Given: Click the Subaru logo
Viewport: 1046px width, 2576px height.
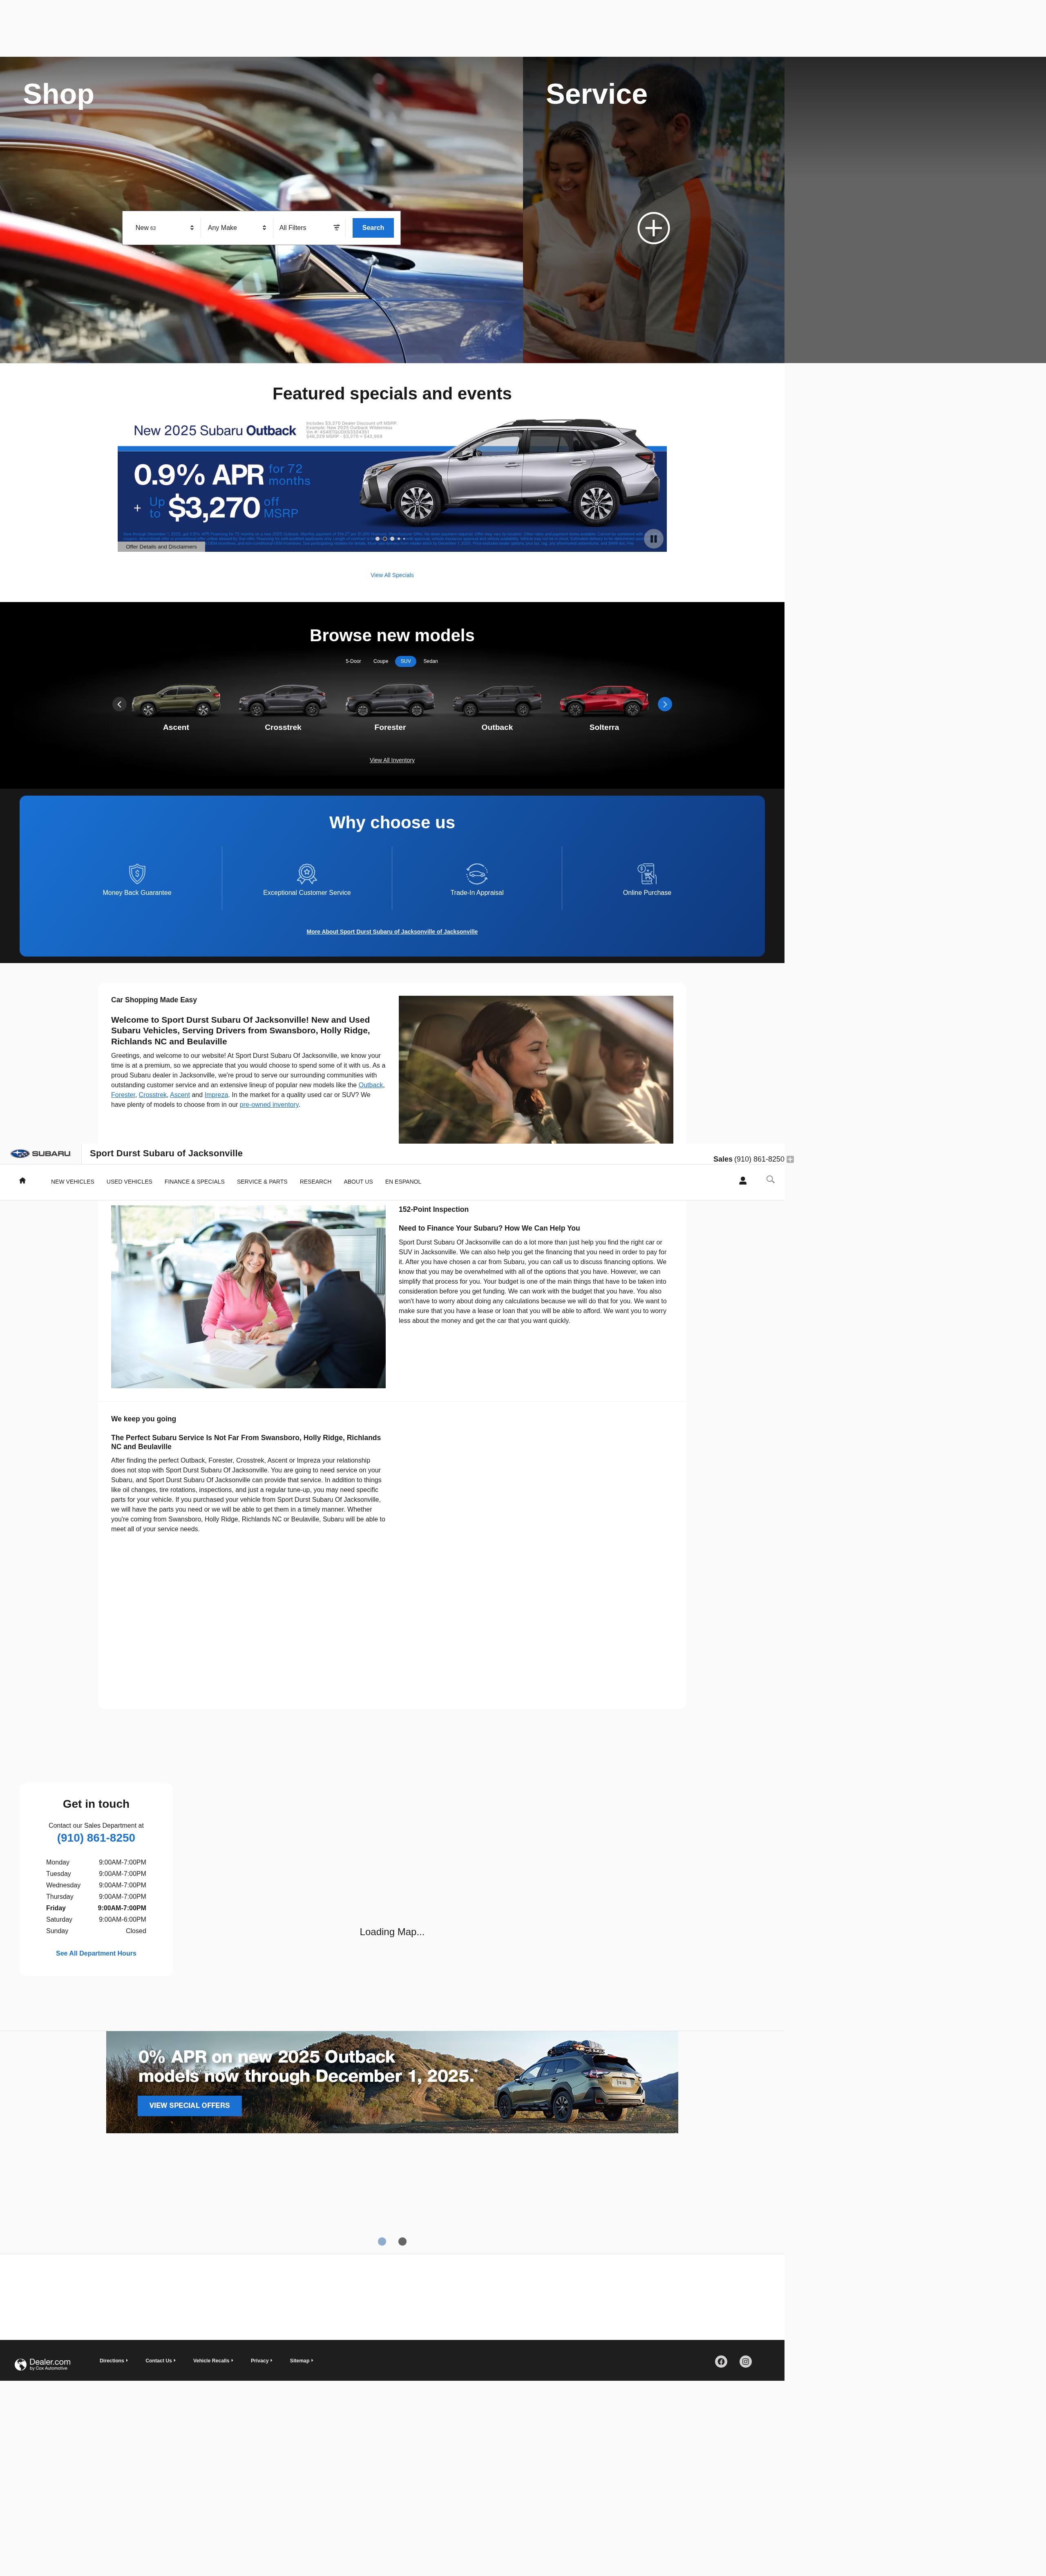Looking at the screenshot, I should 40,1154.
